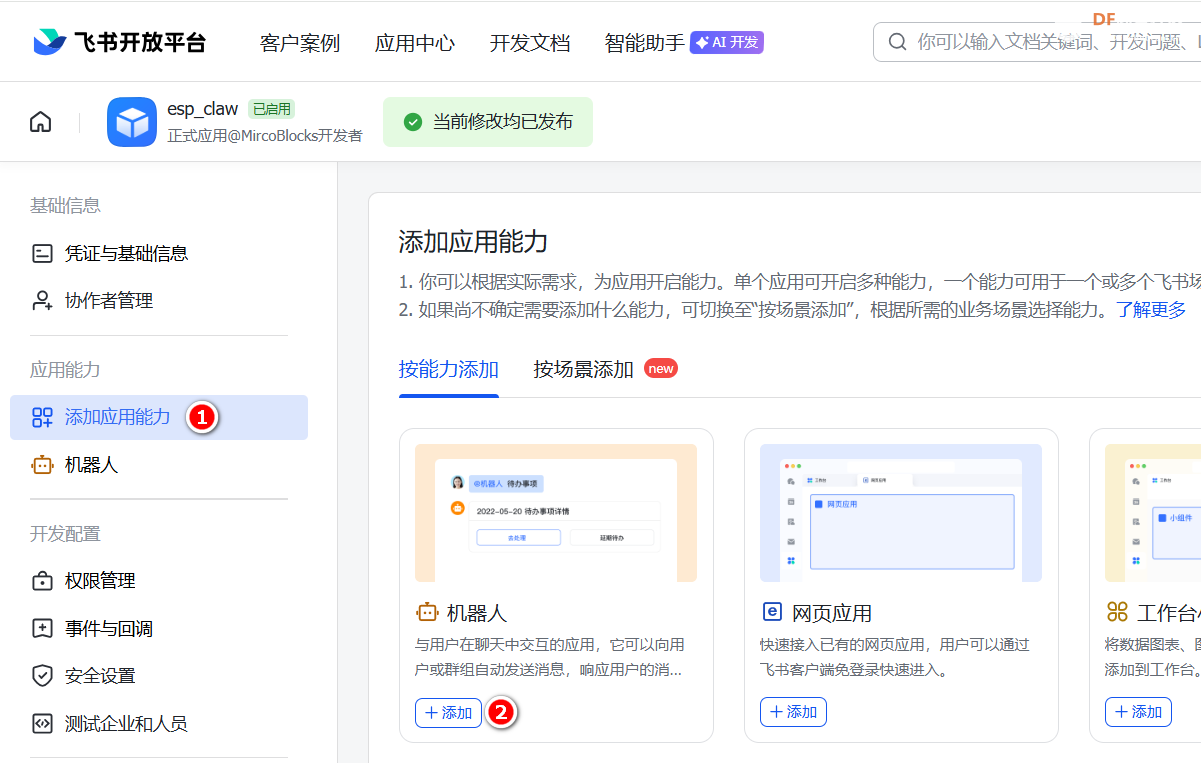Click the new badge beside 按场景添加

[661, 368]
